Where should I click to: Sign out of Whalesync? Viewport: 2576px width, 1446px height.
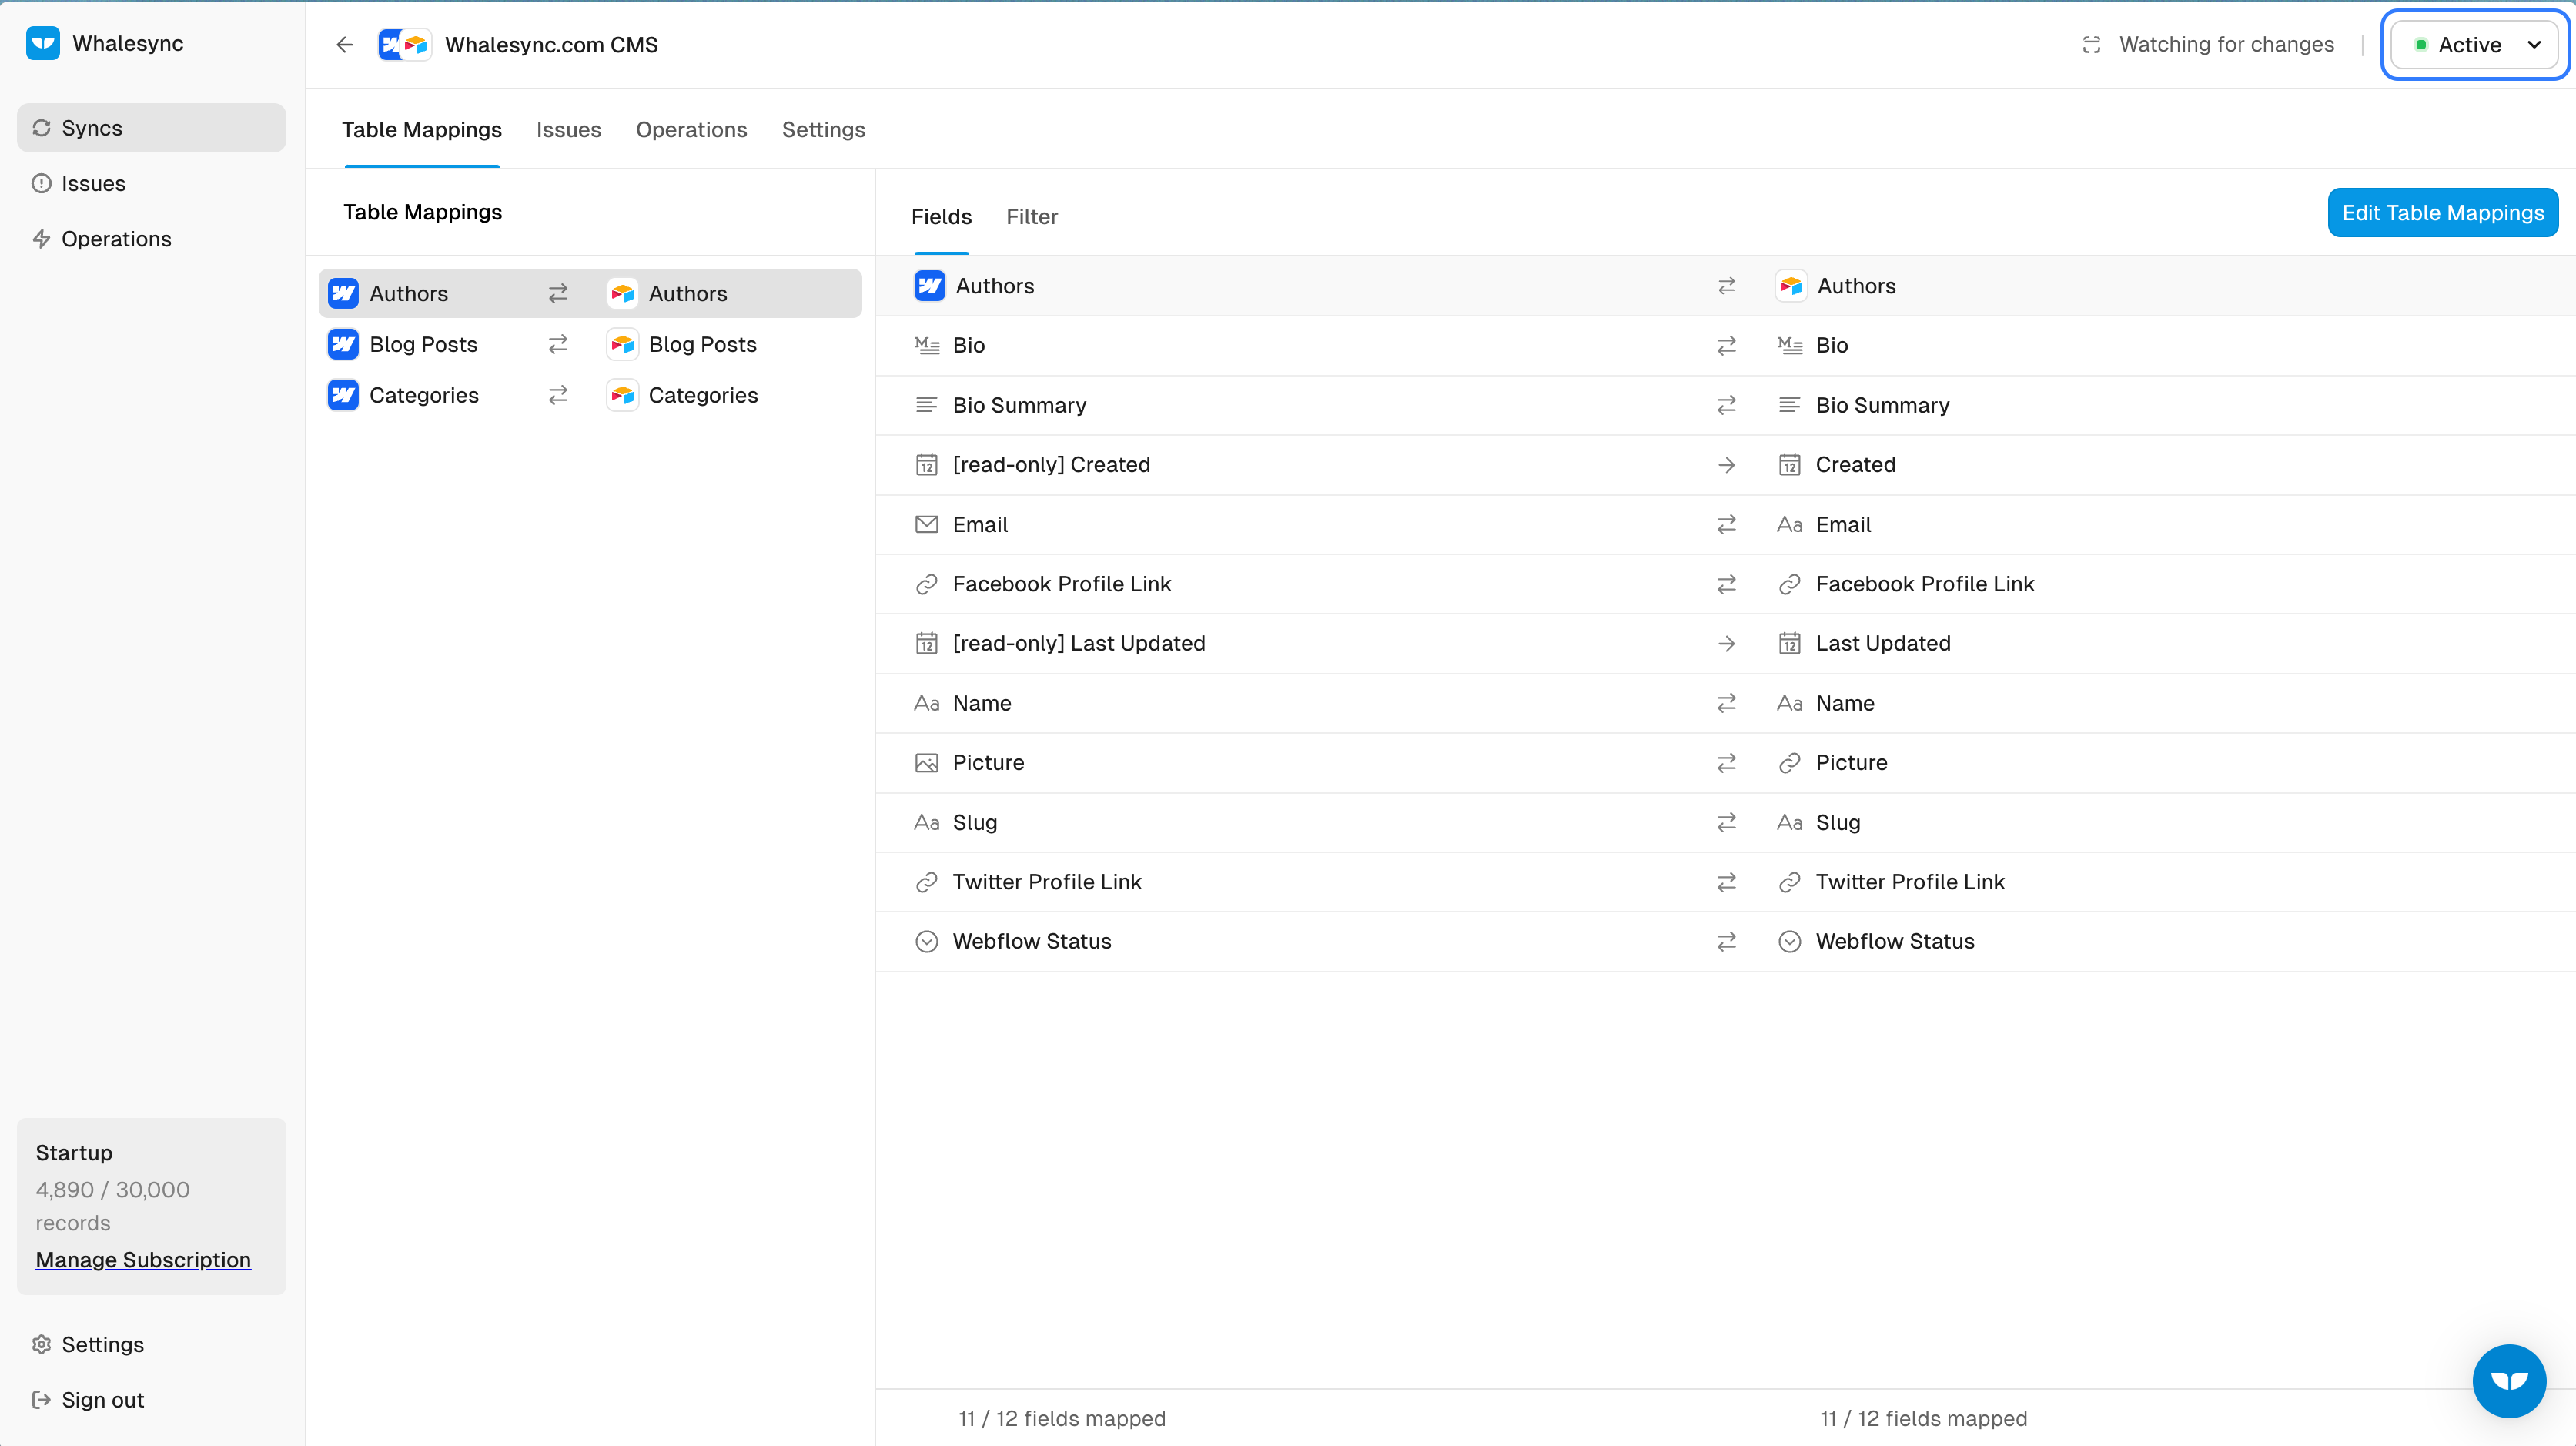pos(88,1400)
